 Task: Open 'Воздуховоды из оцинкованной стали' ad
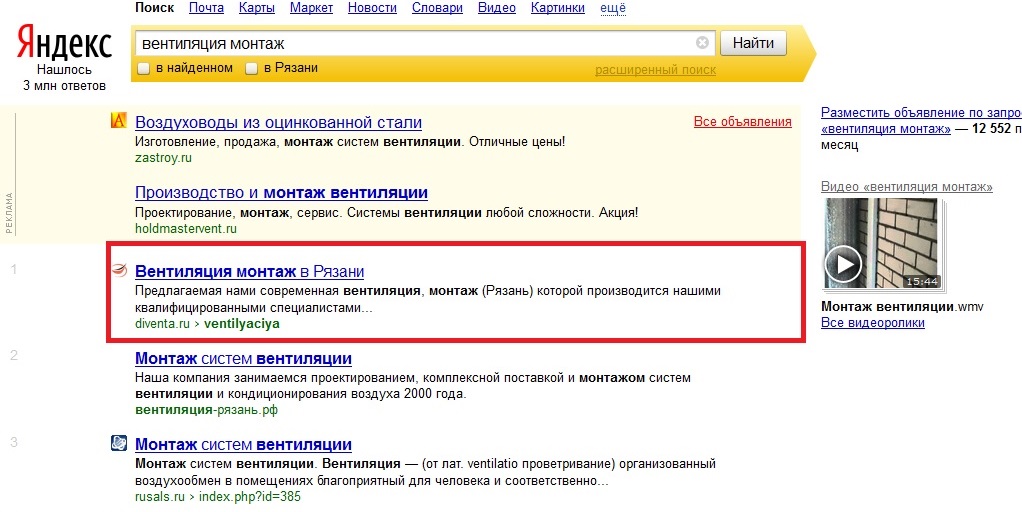click(x=278, y=122)
